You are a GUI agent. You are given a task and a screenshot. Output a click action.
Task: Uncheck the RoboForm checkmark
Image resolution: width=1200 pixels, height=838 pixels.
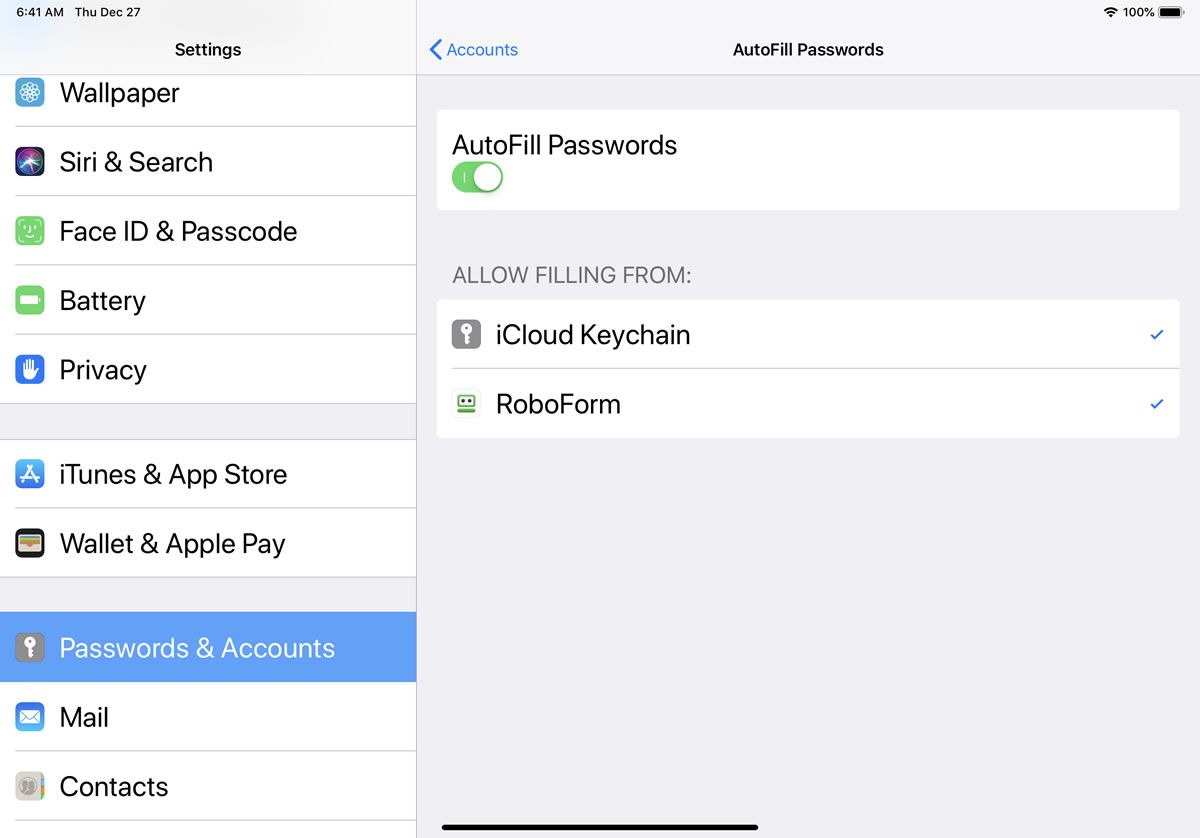(1157, 404)
